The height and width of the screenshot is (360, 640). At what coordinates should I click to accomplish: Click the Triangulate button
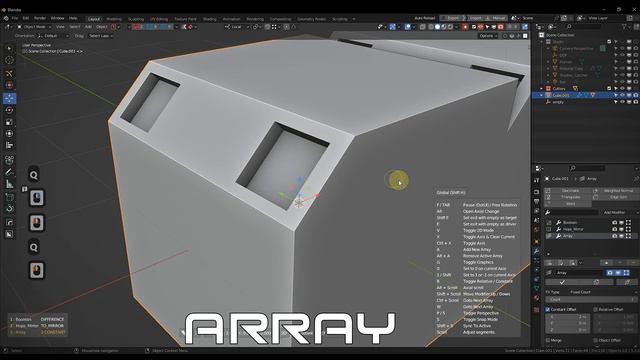(568, 197)
